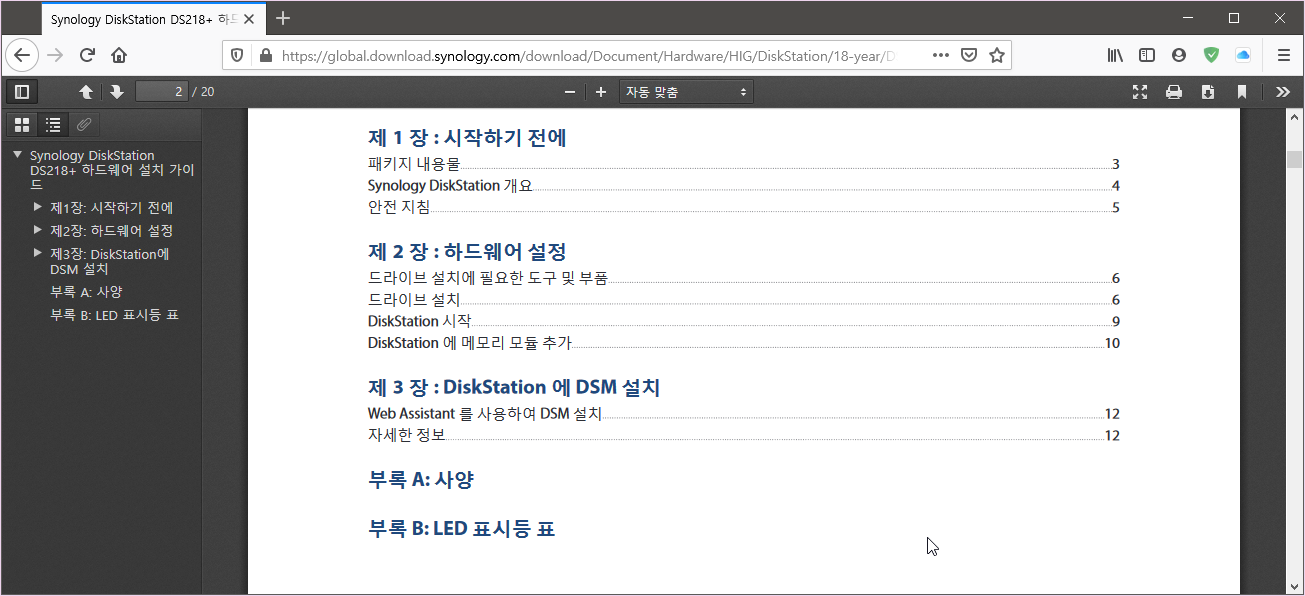
Task: Open a new browser tab
Action: pos(283,18)
